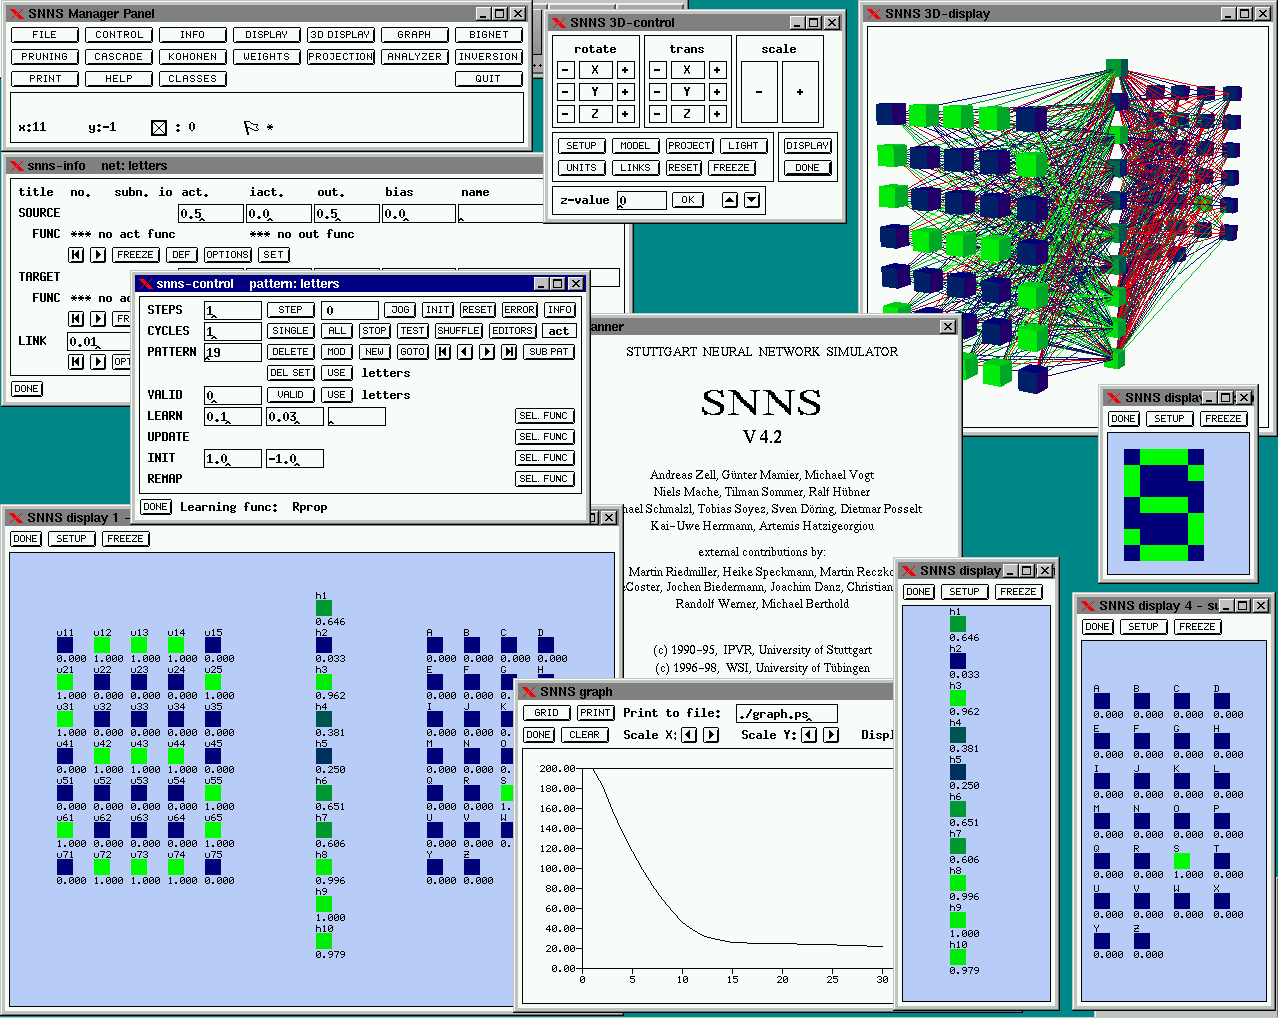The height and width of the screenshot is (1018, 1278).
Task: Open SEL. FUNC for the LEARN row
Action: (x=543, y=416)
